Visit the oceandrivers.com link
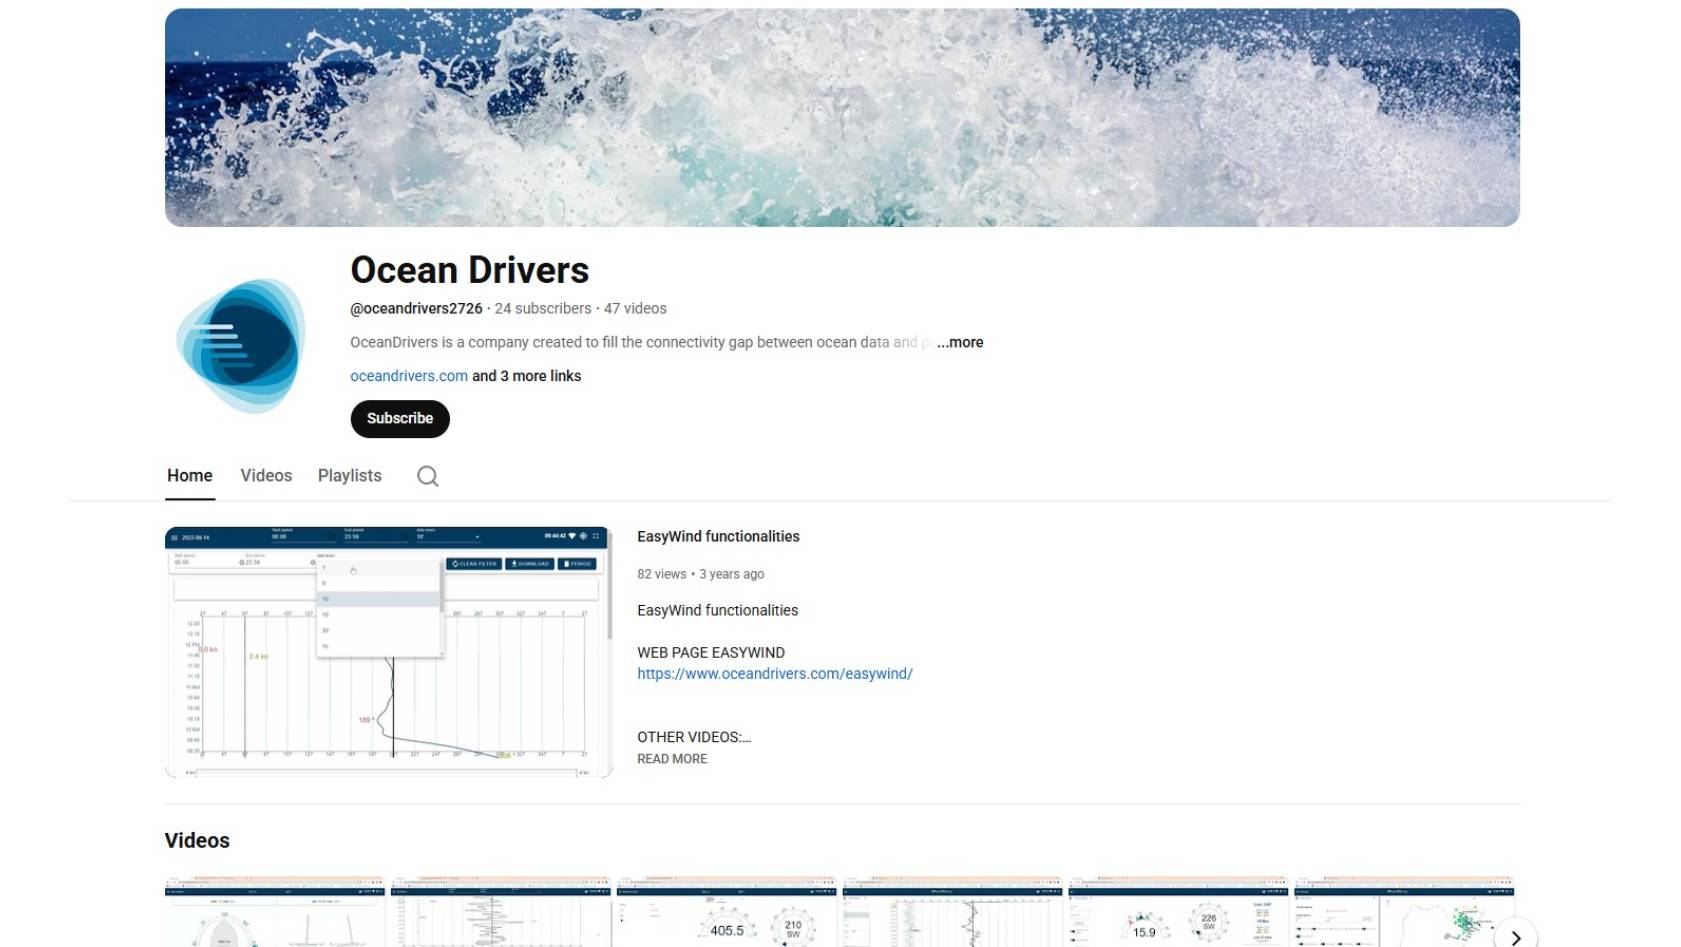Viewport: 1681px width, 947px height. point(408,376)
